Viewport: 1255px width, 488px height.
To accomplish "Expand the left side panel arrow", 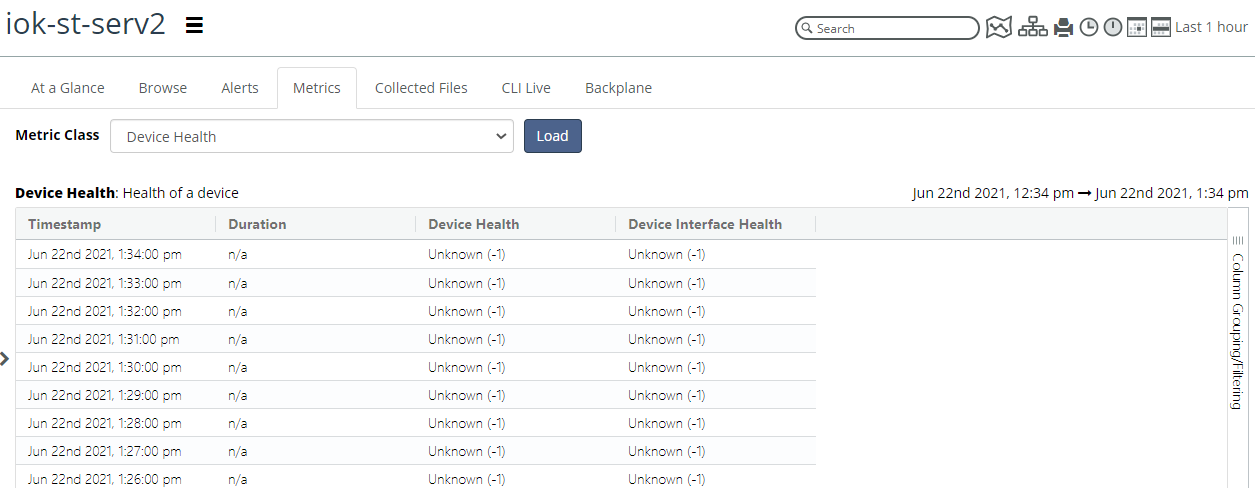I will click(5, 358).
